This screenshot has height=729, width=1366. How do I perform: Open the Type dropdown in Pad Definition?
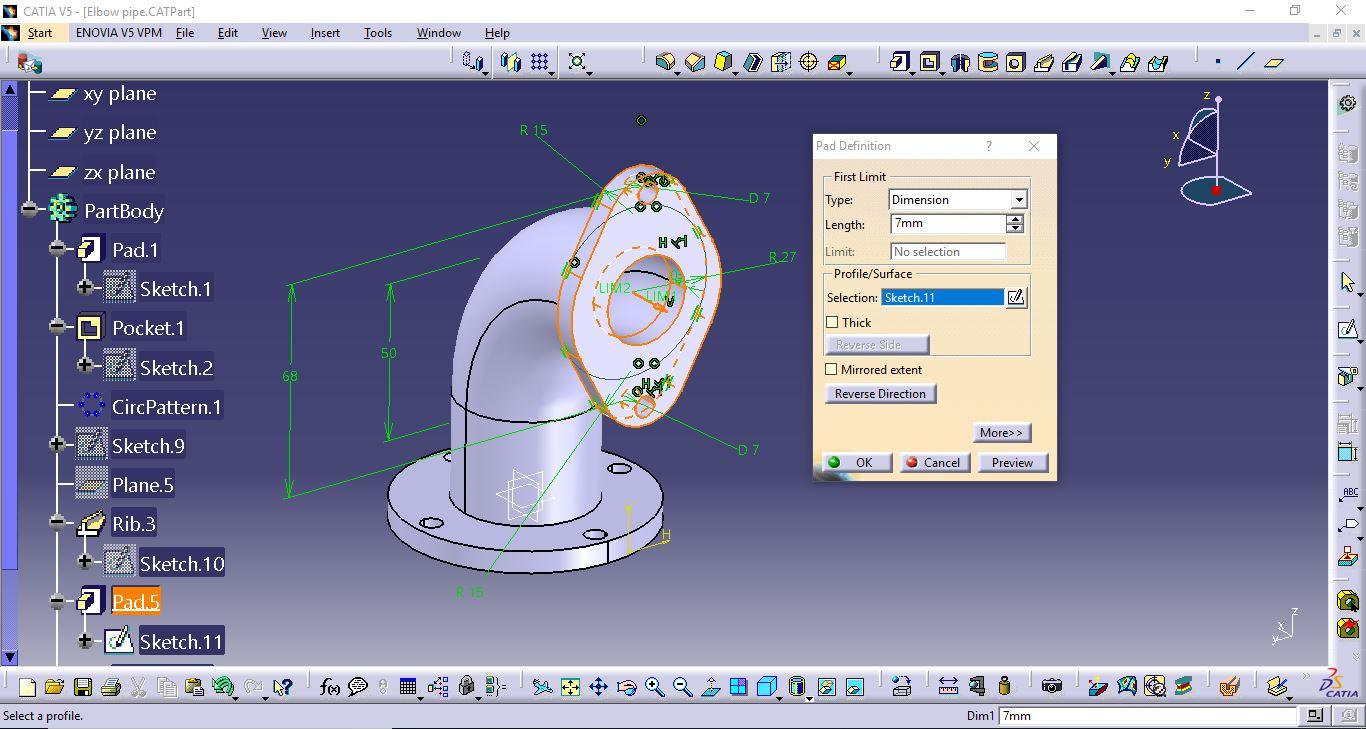1018,200
